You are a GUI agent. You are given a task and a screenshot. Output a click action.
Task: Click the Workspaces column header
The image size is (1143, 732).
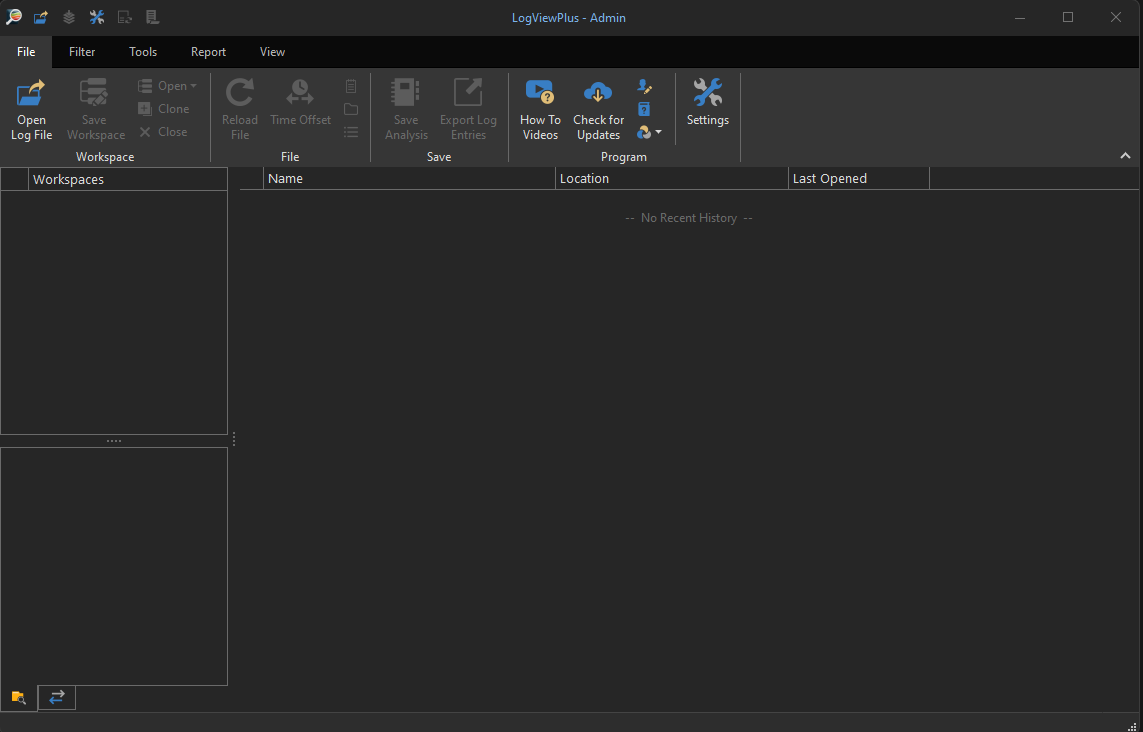(128, 179)
